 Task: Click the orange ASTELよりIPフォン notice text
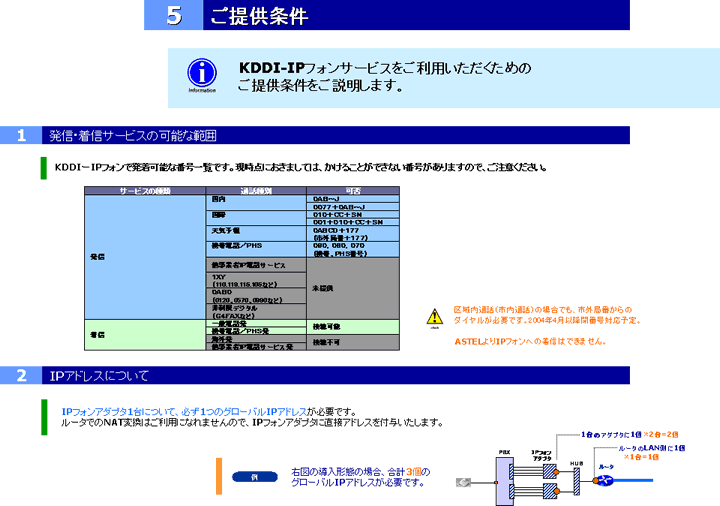(x=530, y=342)
